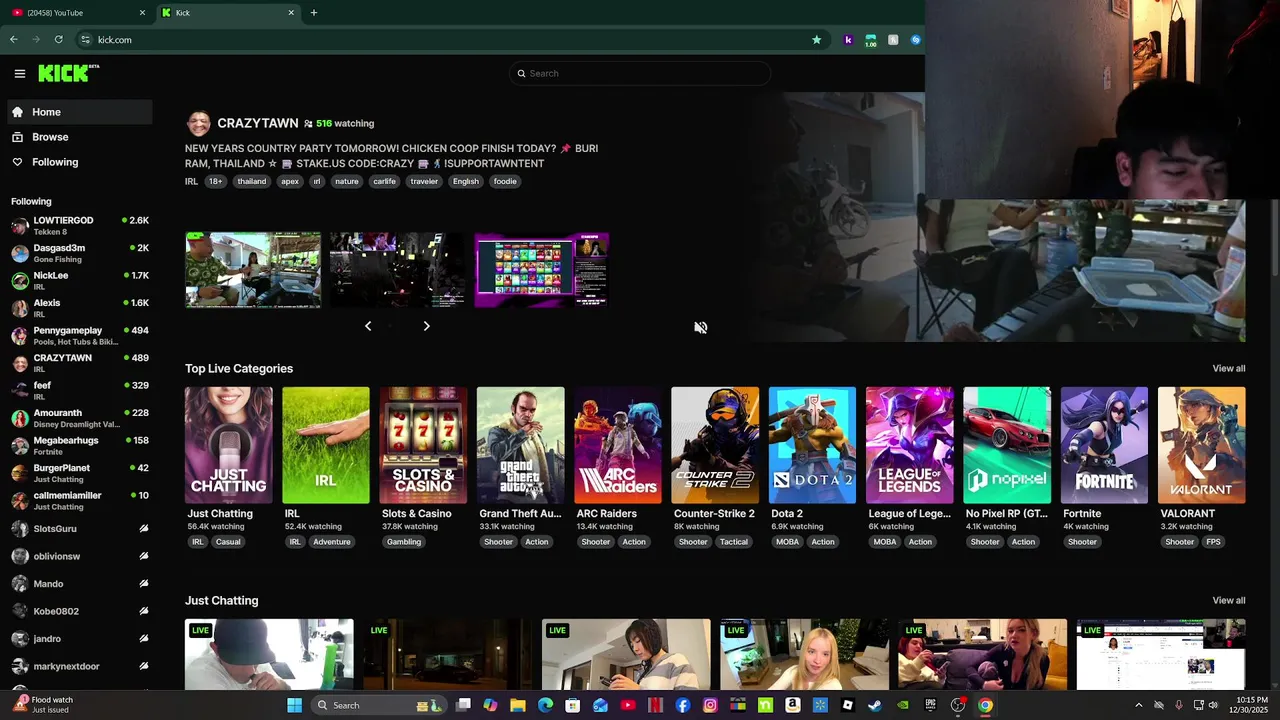1280x720 pixels.
Task: Open Epic Games launcher from taskbar
Action: [x=930, y=705]
